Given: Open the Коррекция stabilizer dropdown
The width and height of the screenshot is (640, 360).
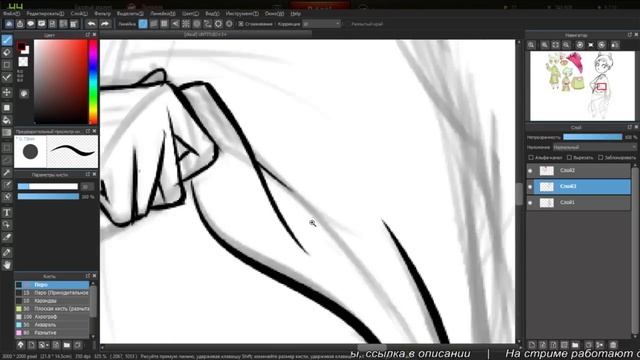Looking at the screenshot, I should (x=321, y=24).
